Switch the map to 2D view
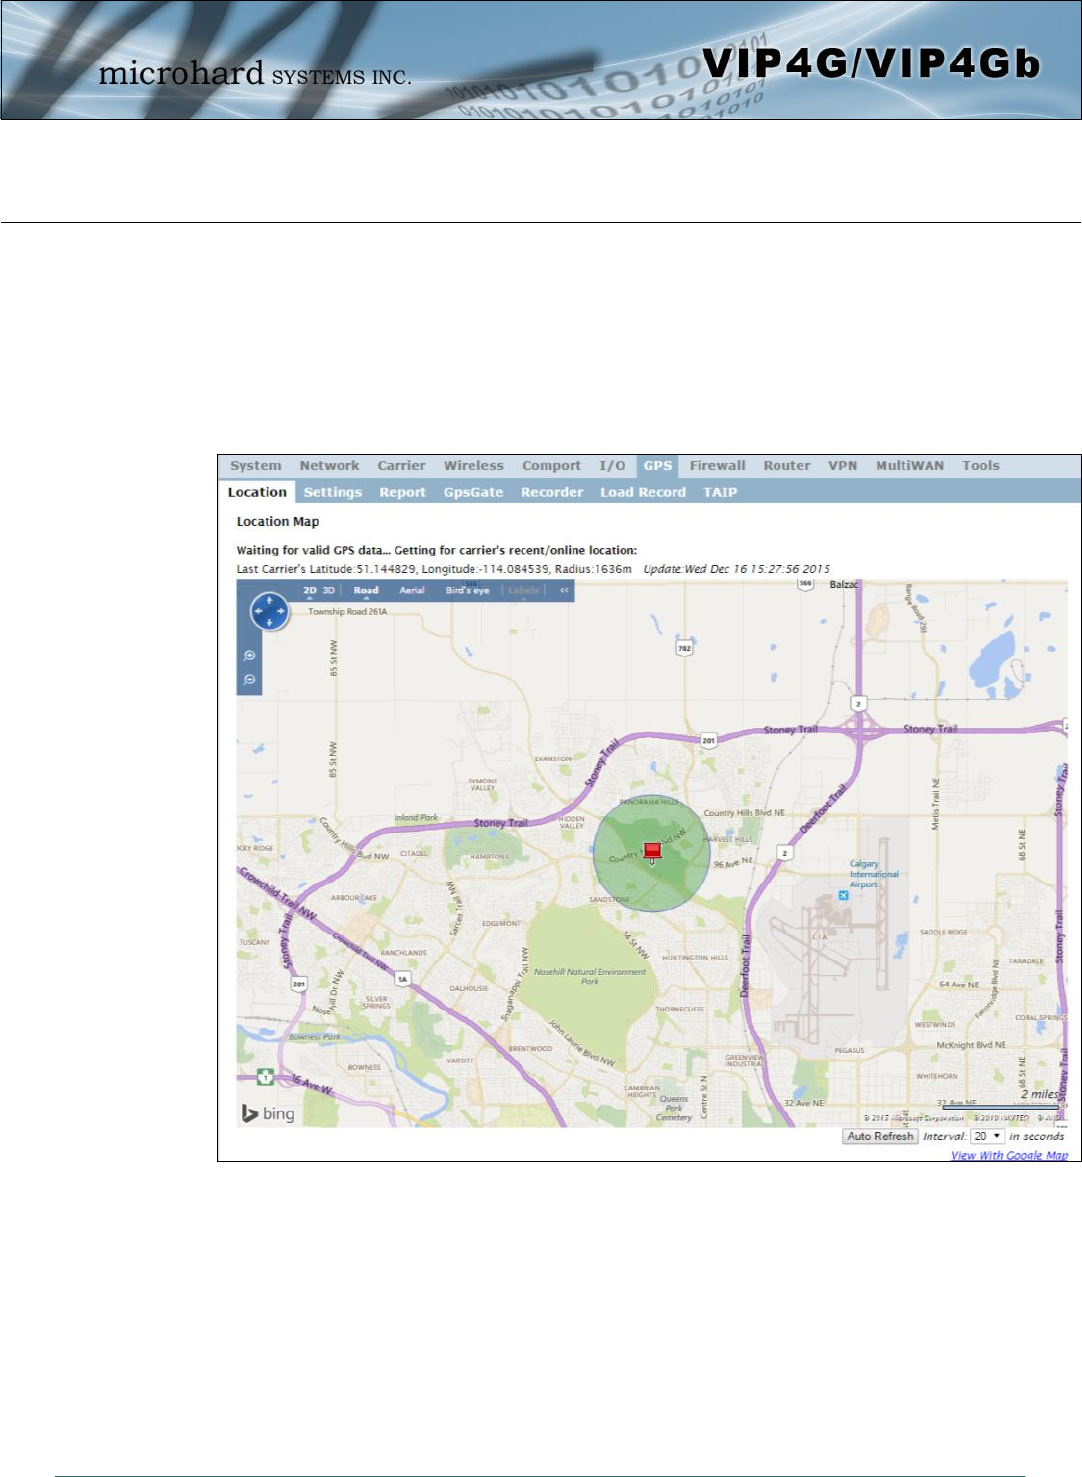Screen dimensions: 1082x1477 [x=310, y=590]
